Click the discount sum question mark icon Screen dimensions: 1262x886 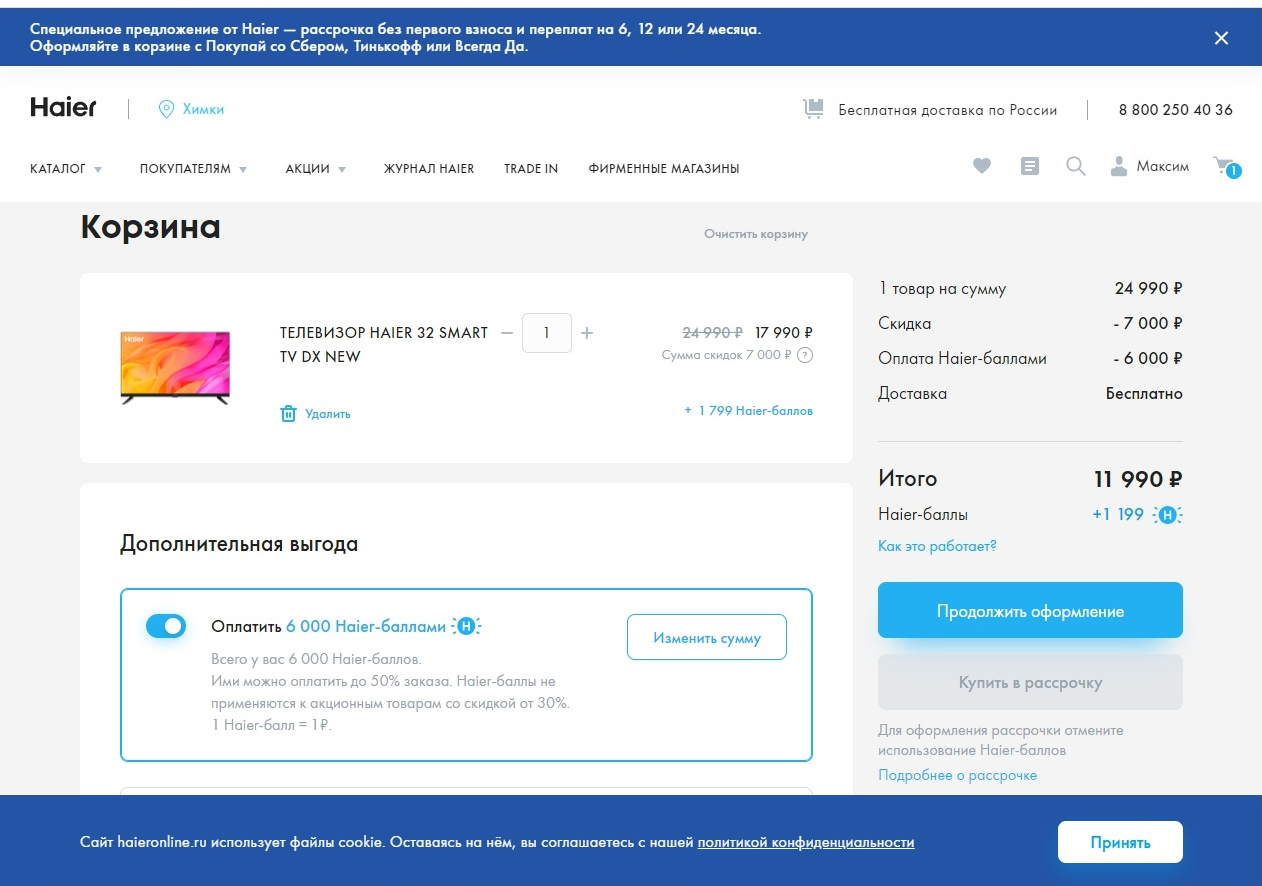point(805,355)
